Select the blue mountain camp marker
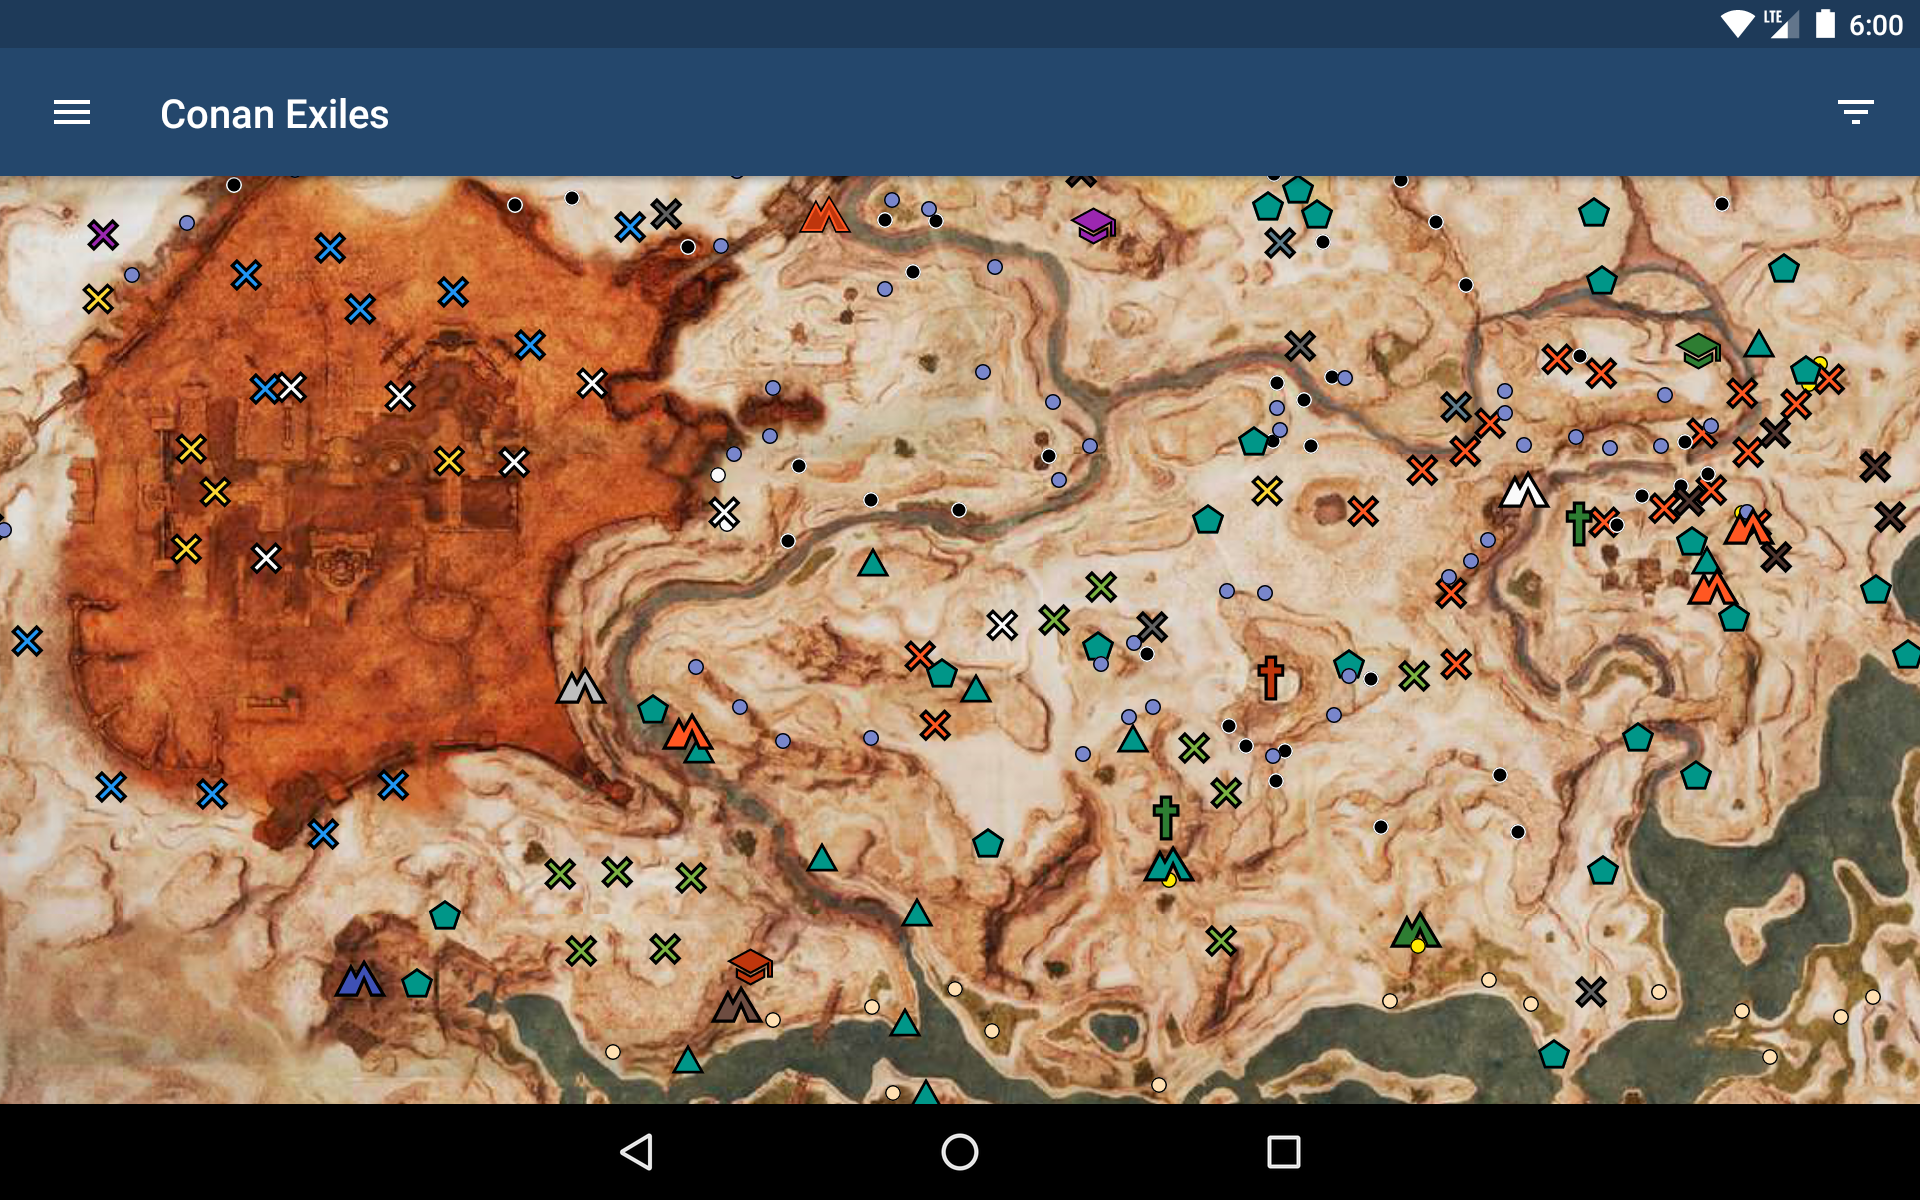The image size is (1920, 1200). click(x=360, y=979)
